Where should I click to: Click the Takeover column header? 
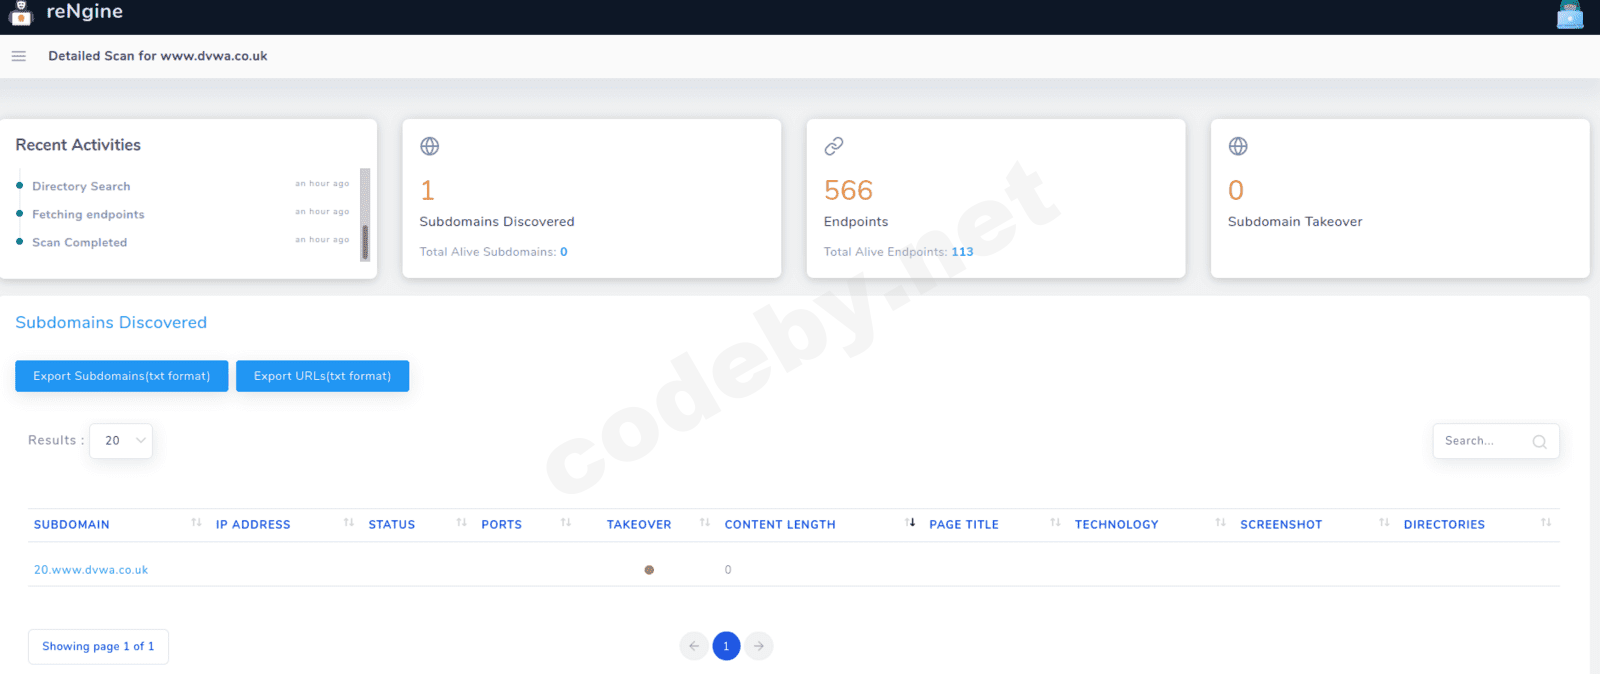pyautogui.click(x=639, y=524)
